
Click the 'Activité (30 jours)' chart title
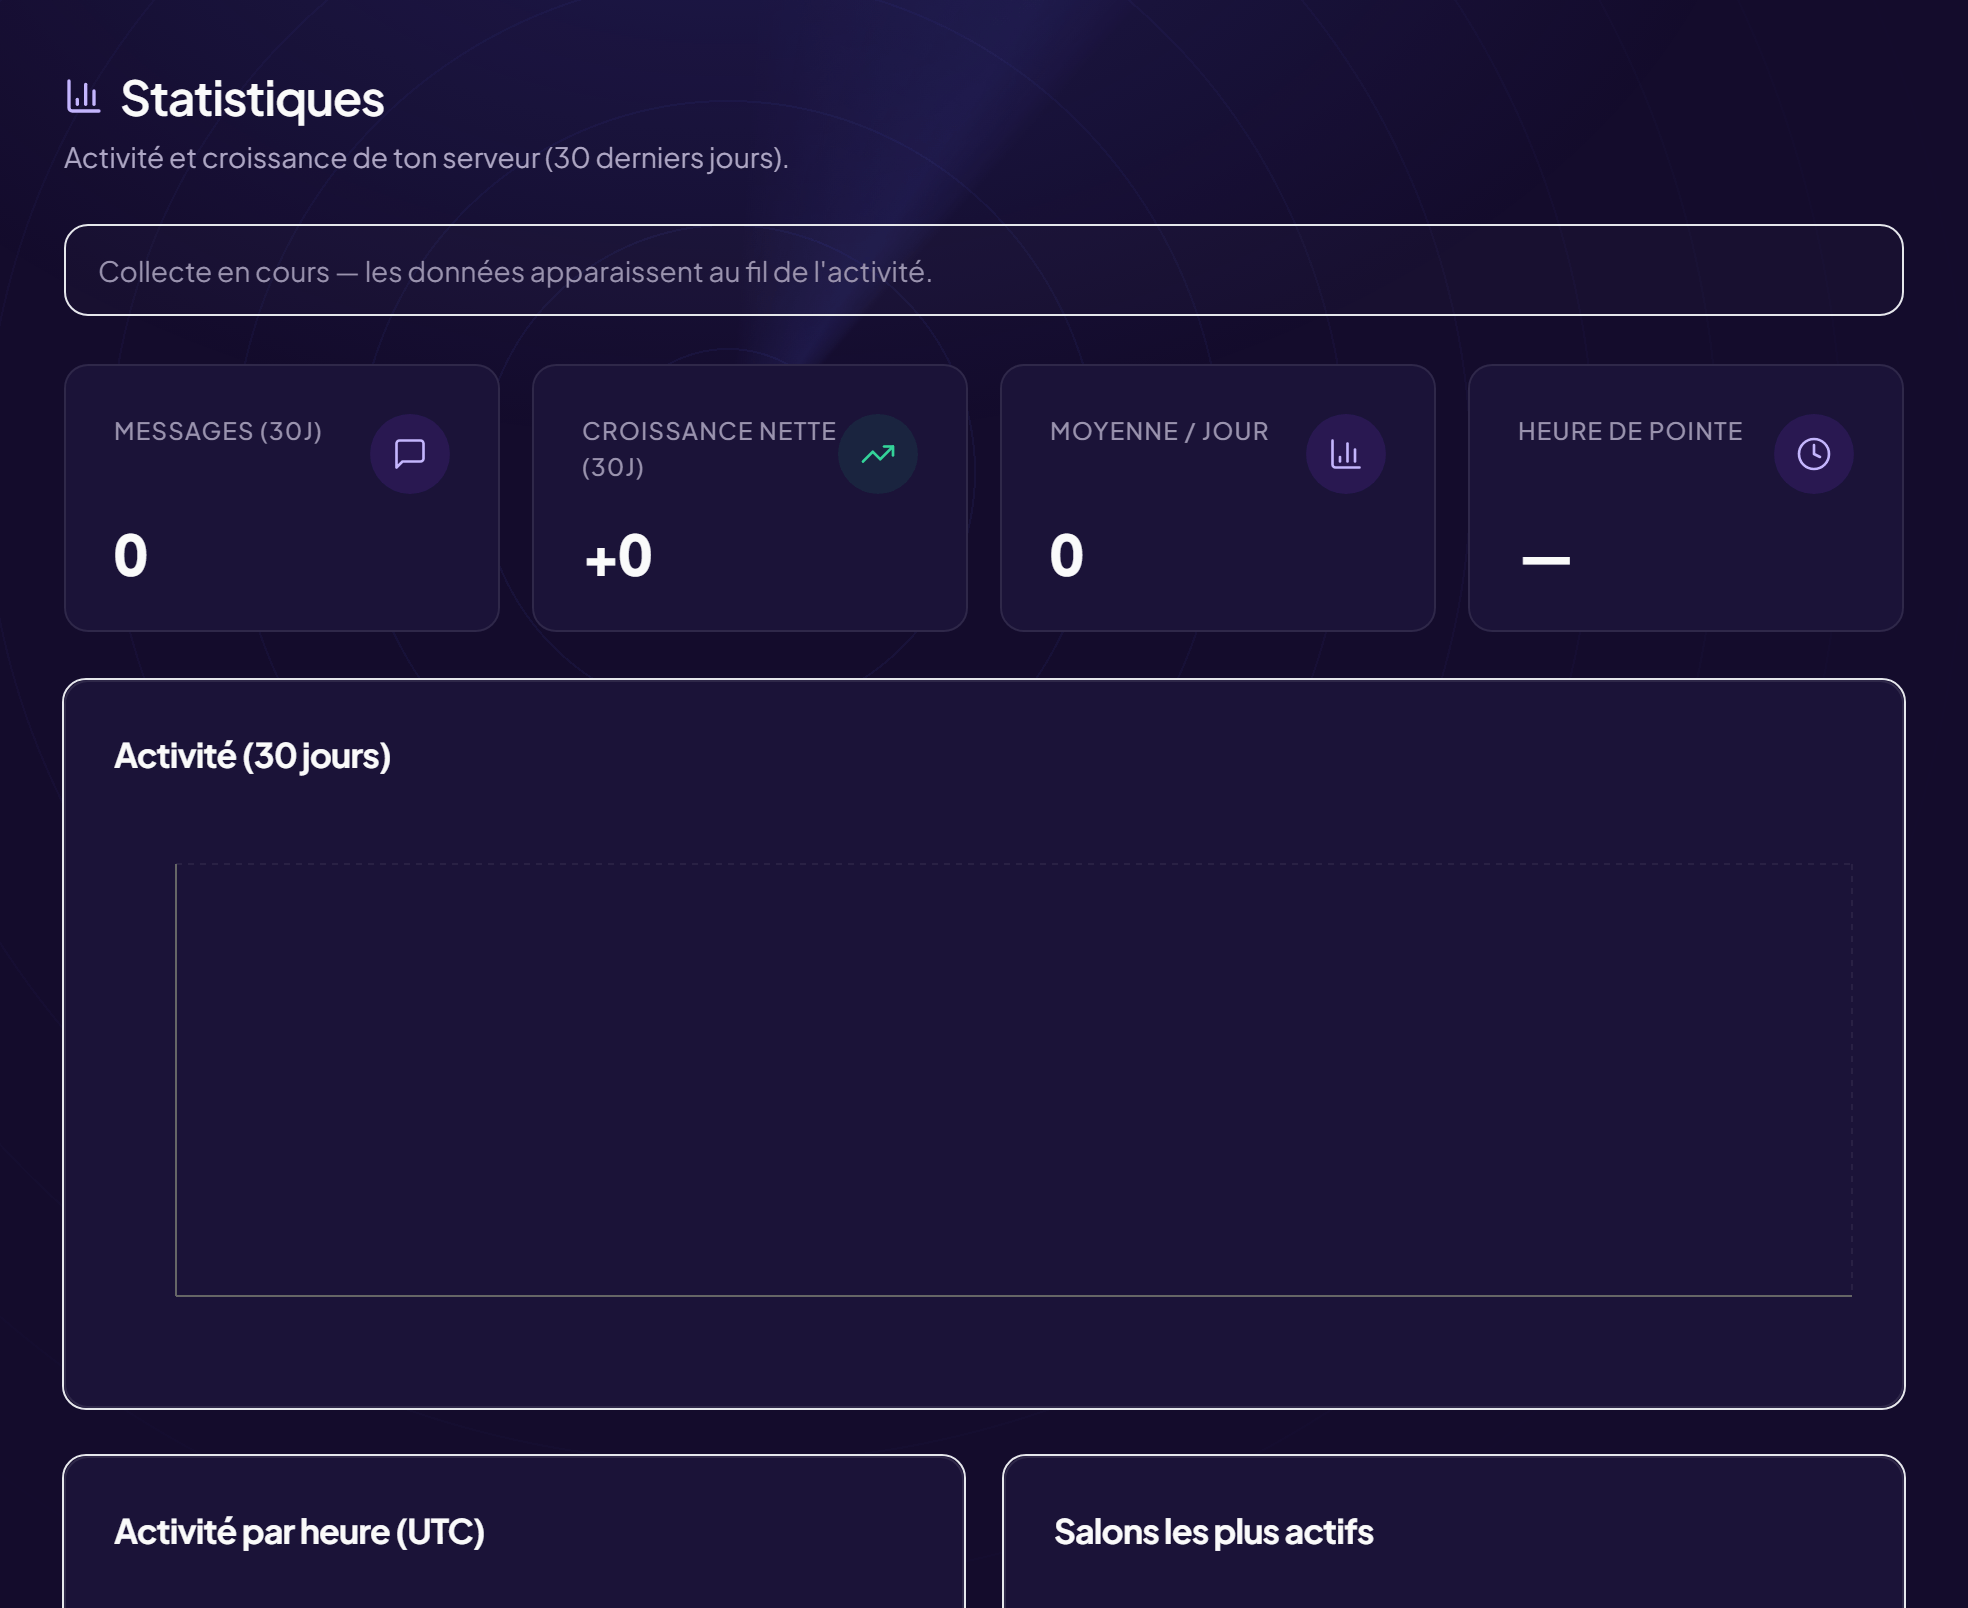tap(252, 756)
